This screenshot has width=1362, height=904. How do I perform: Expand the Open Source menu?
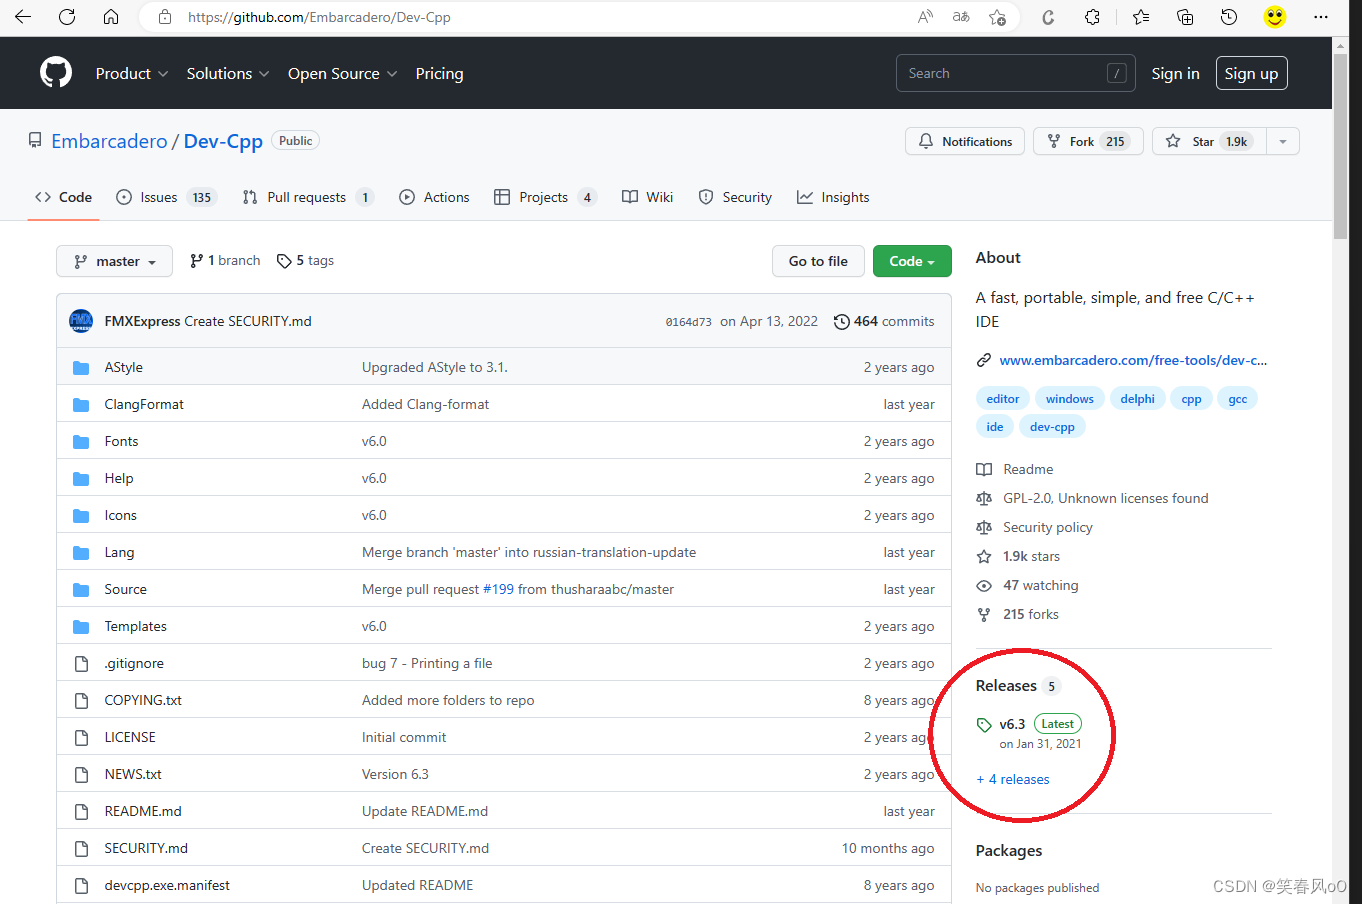(343, 73)
